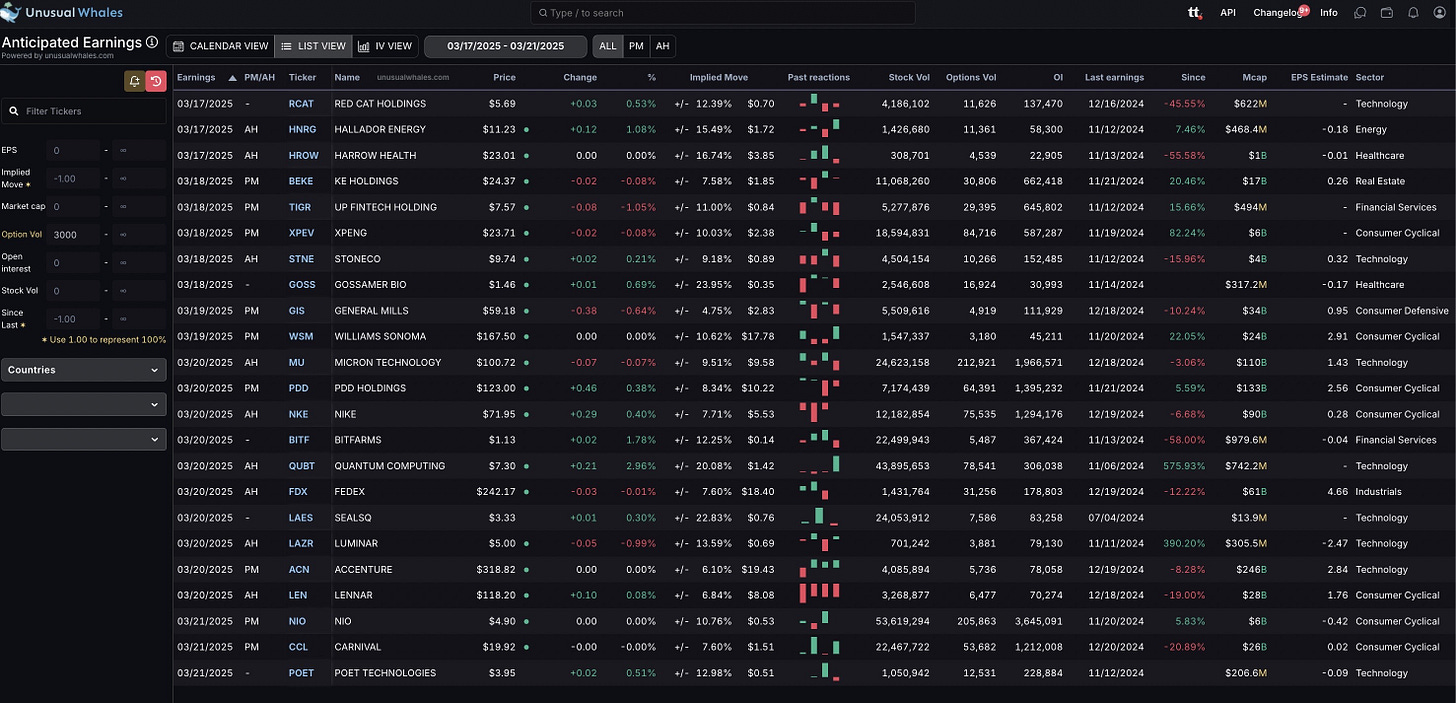Switch to IV View
Image resolution: width=1456 pixels, height=703 pixels.
[384, 46]
